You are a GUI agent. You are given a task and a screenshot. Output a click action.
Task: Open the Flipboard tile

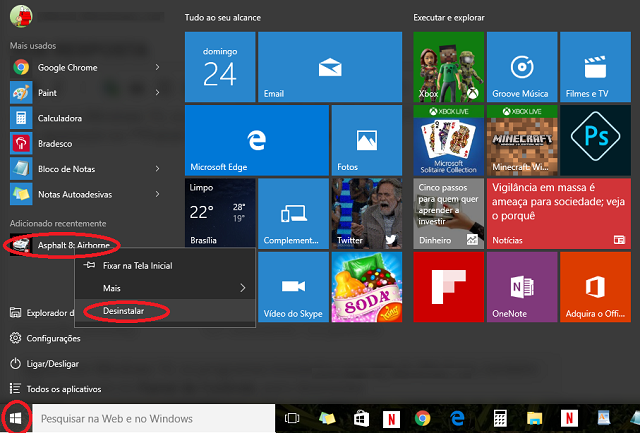coord(449,287)
